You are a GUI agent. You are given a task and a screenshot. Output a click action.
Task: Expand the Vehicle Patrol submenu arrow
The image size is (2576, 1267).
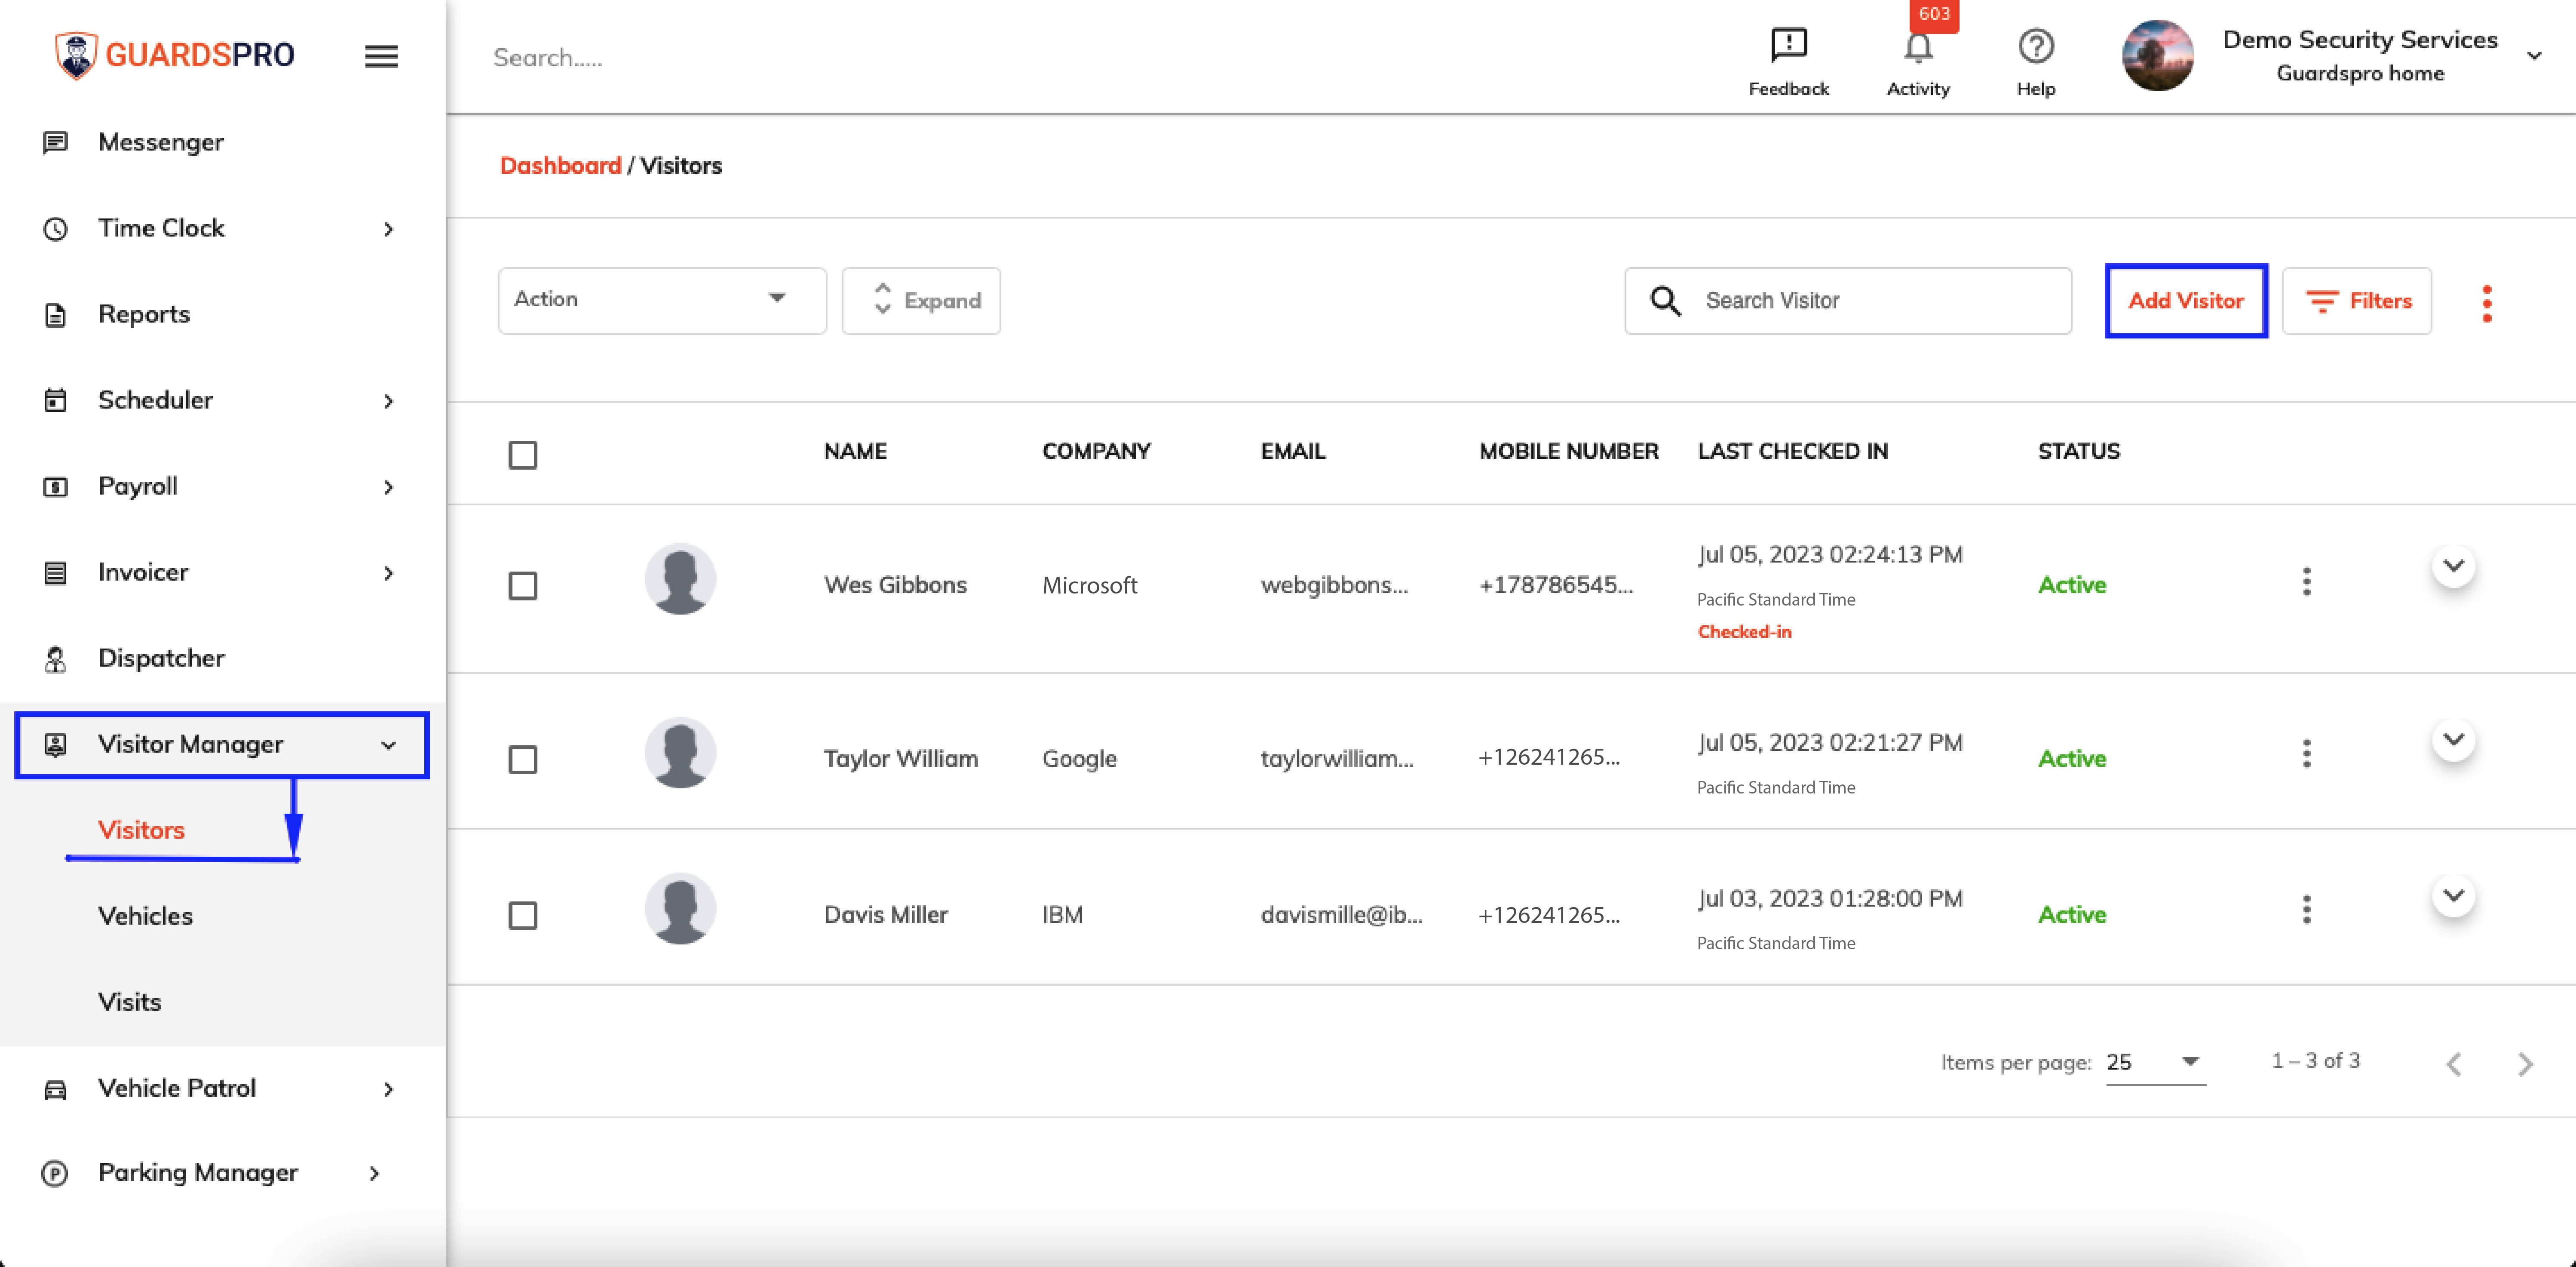[388, 1090]
